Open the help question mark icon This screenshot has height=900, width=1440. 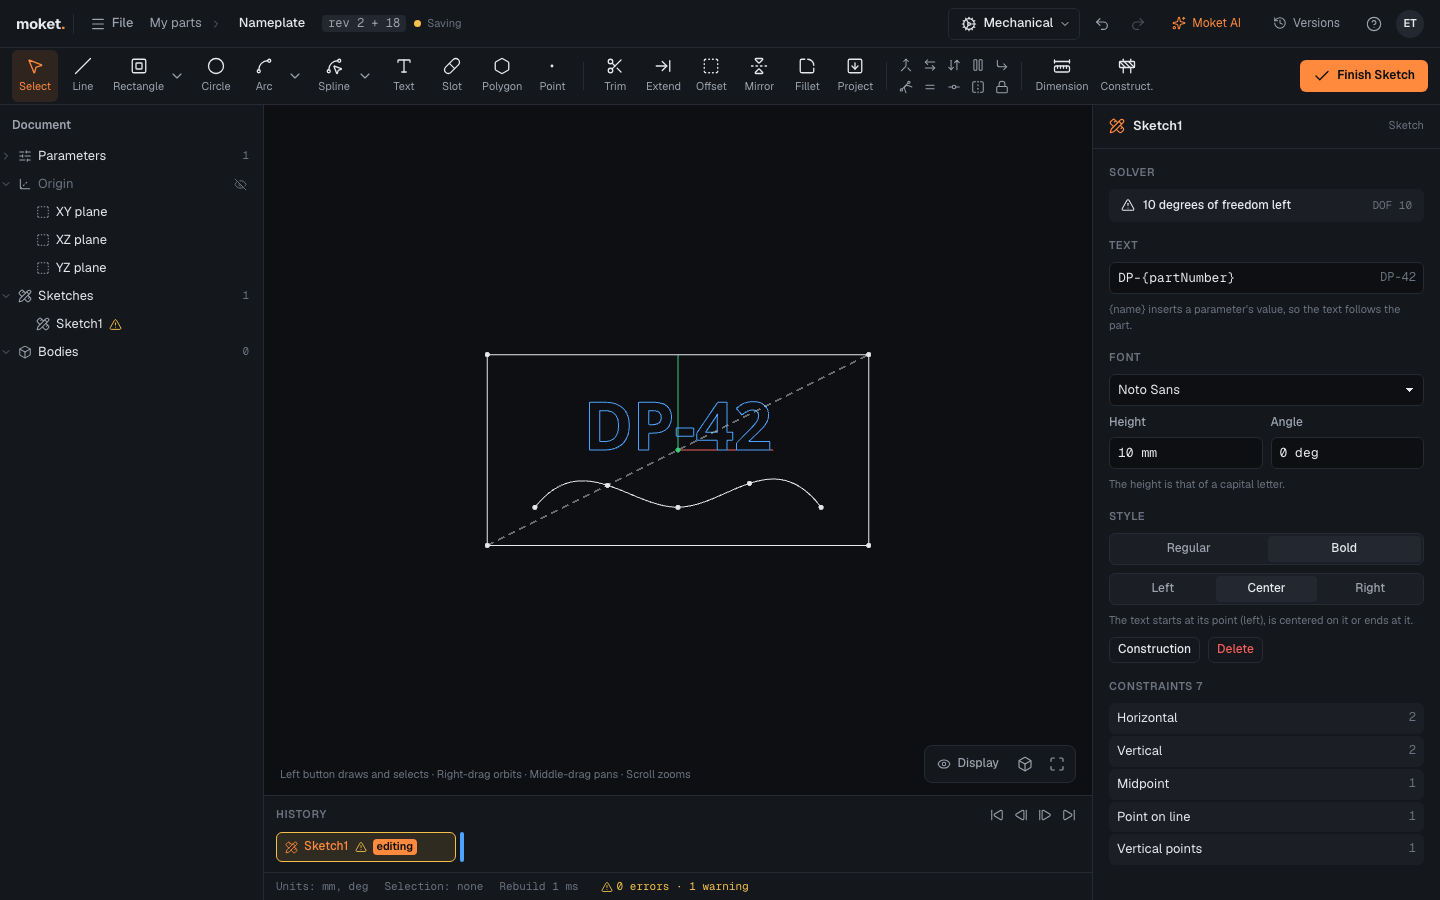[x=1374, y=23]
